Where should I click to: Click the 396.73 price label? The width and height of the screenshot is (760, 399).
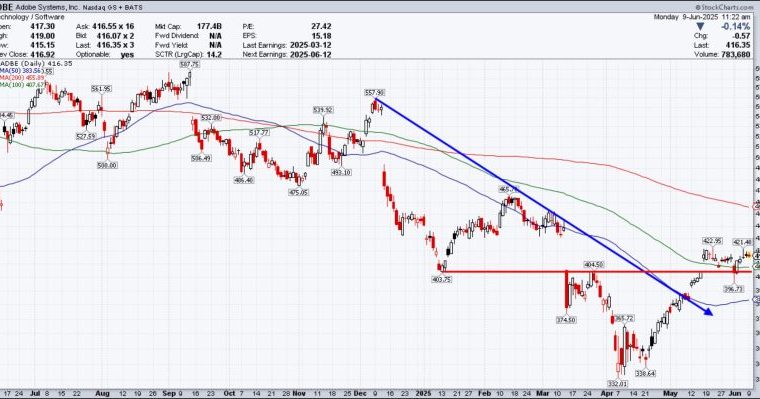coord(733,289)
